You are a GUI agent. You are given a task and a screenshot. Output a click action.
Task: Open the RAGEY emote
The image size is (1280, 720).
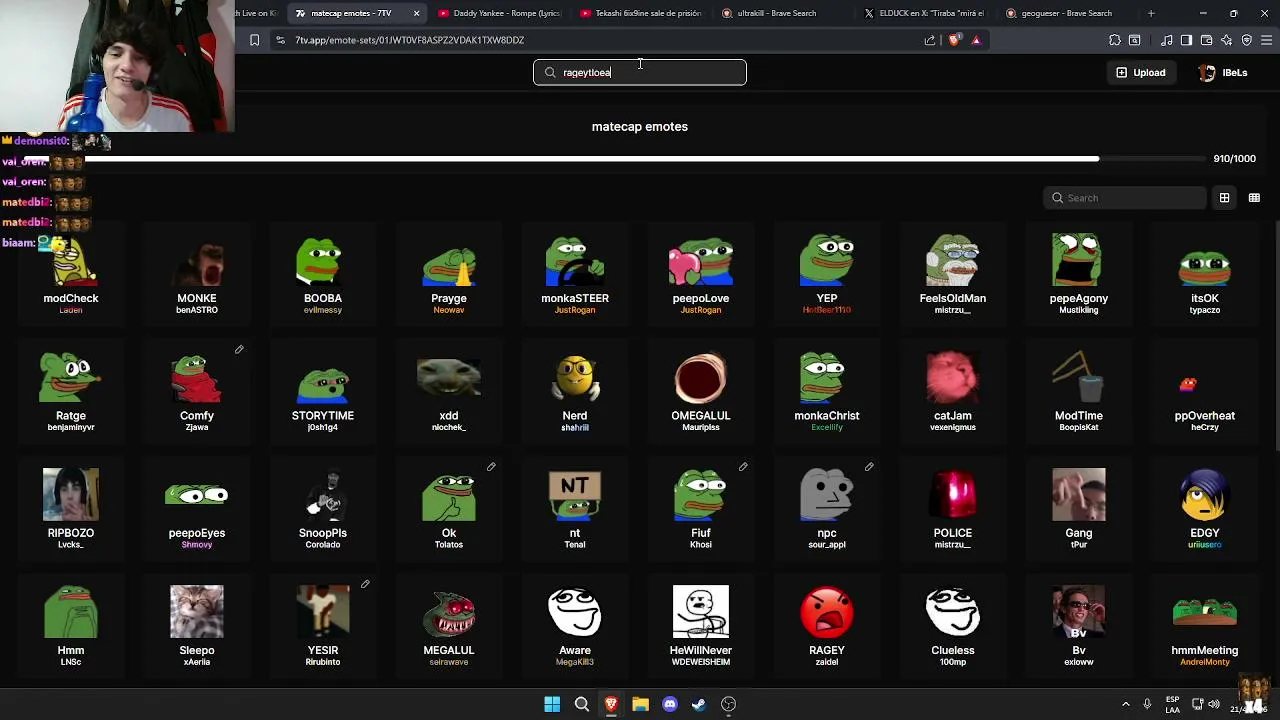[827, 627]
